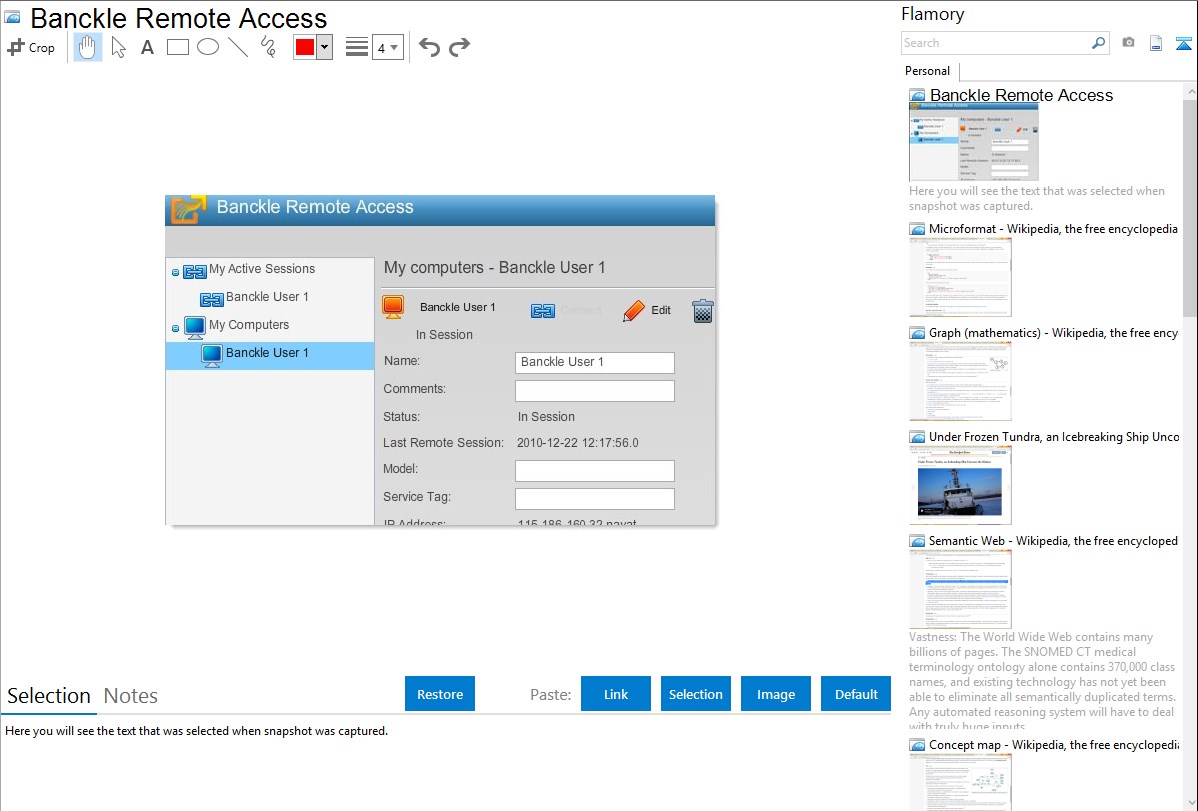The image size is (1198, 811).
Task: Click the line thickness icon
Action: tap(357, 47)
